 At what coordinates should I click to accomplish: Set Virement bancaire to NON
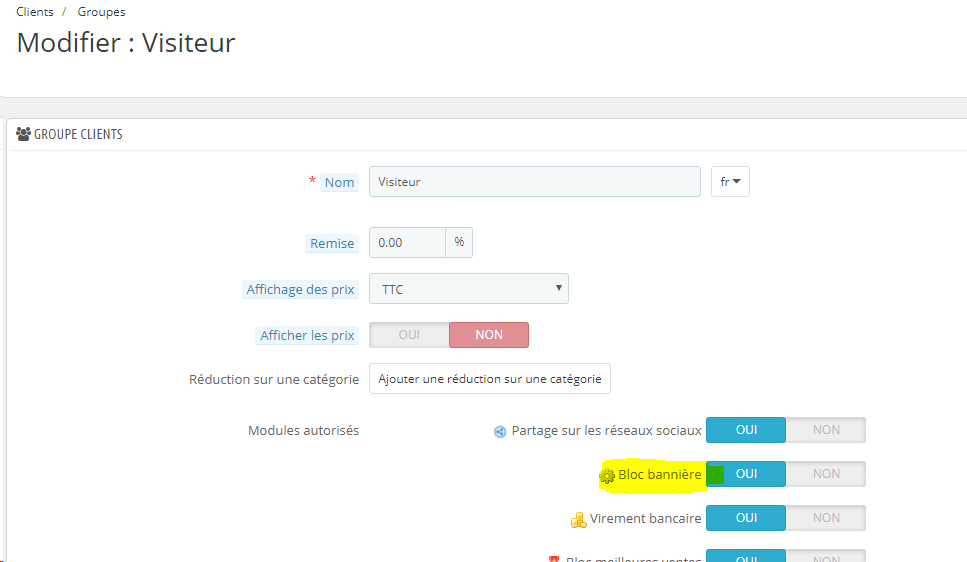tap(826, 518)
